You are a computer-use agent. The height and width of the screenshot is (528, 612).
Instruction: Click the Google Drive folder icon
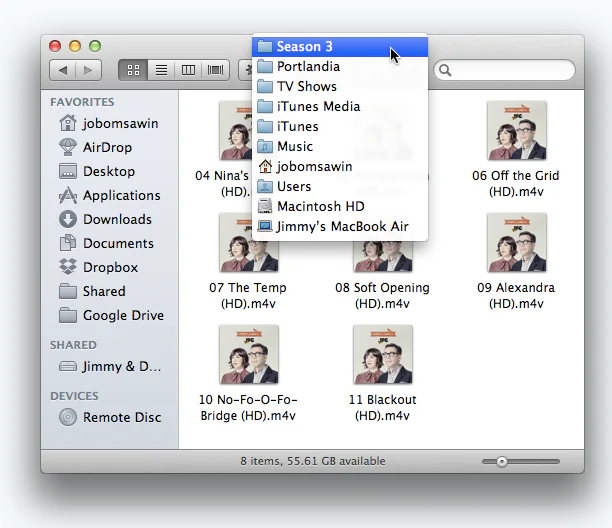point(68,315)
